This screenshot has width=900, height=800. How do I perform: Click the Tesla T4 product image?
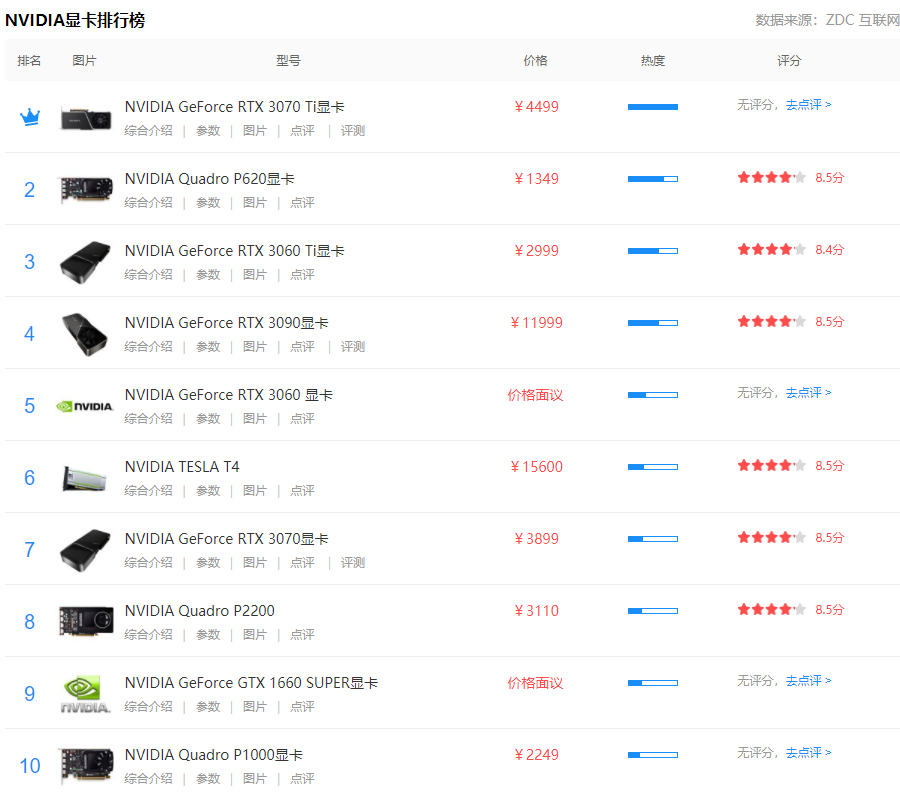tap(85, 478)
